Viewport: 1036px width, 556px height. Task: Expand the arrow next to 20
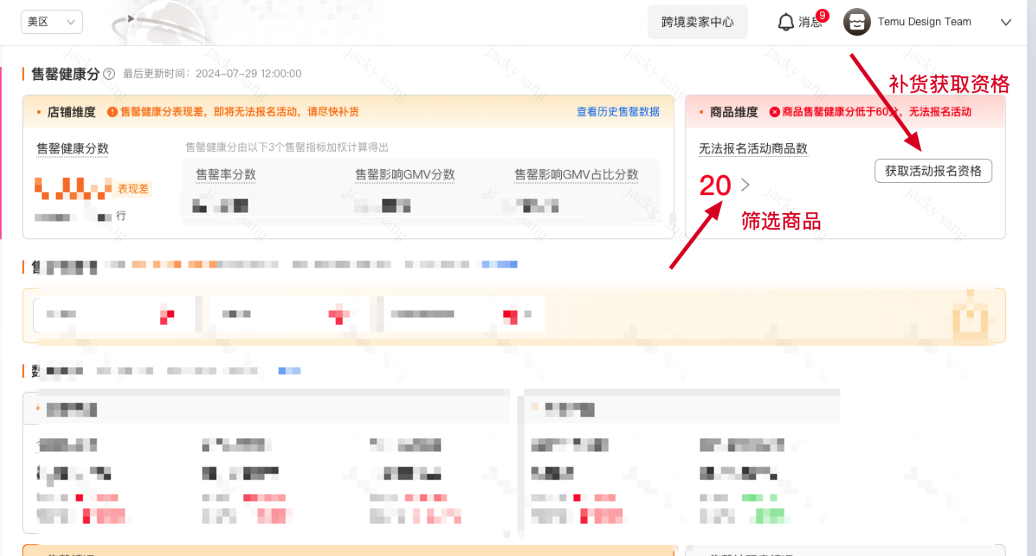point(745,185)
